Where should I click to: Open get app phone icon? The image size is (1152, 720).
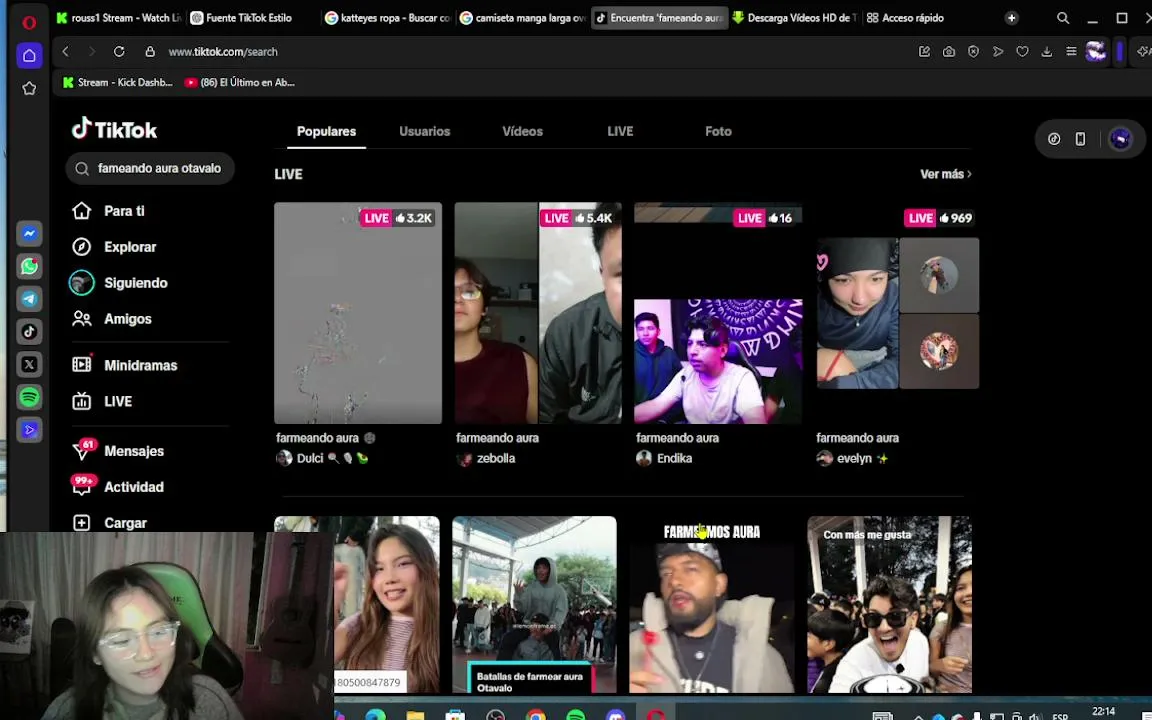click(x=1080, y=139)
